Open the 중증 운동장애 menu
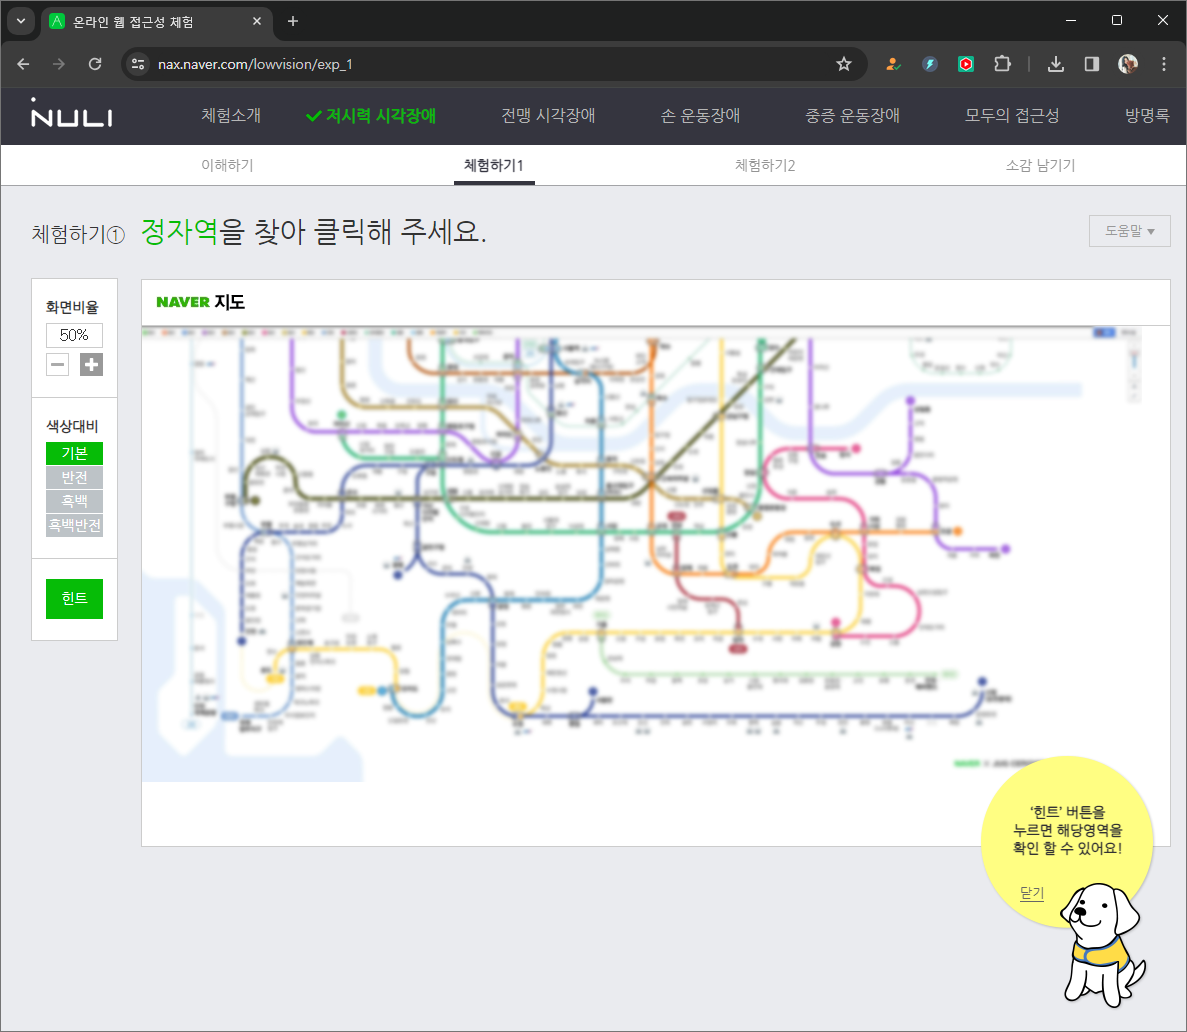This screenshot has height=1032, width=1187. click(x=852, y=115)
